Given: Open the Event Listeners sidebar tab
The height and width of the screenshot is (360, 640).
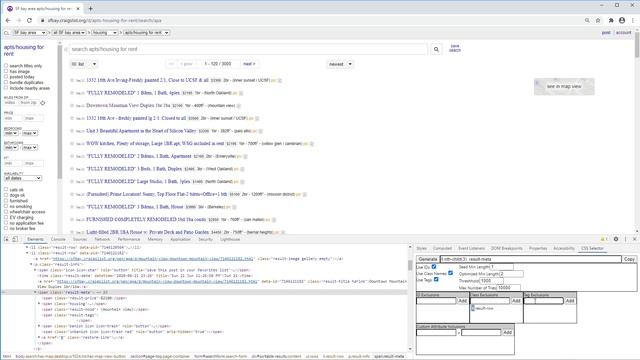Looking at the screenshot, I should click(x=471, y=248).
